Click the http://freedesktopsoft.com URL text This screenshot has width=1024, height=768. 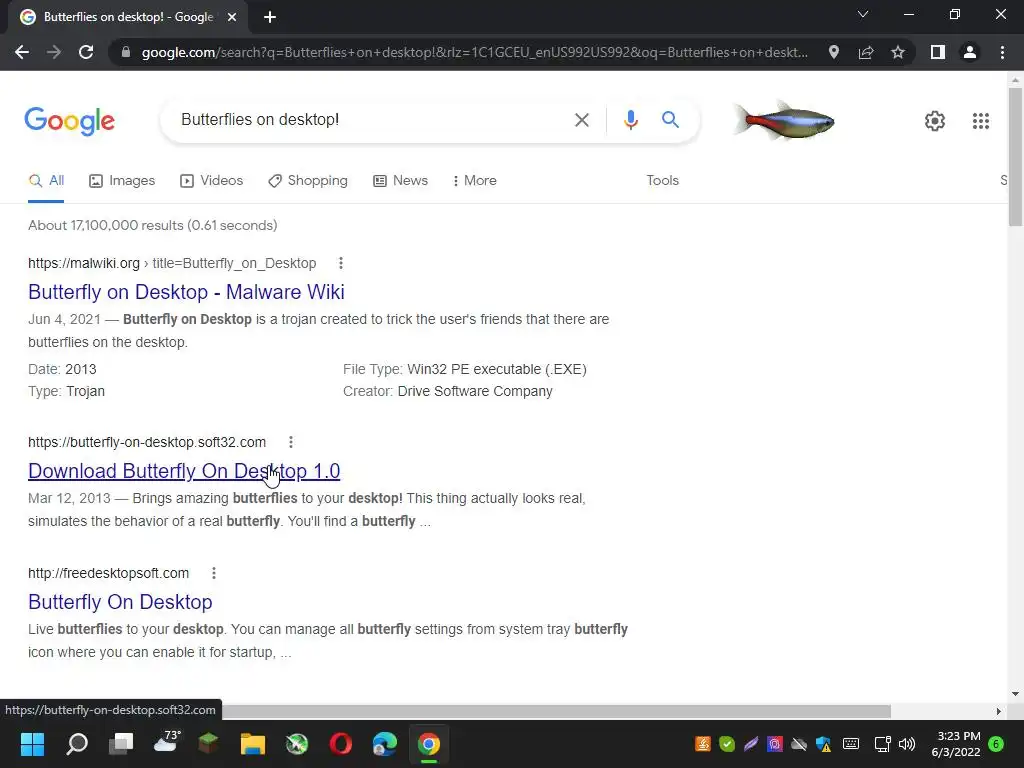pos(108,573)
